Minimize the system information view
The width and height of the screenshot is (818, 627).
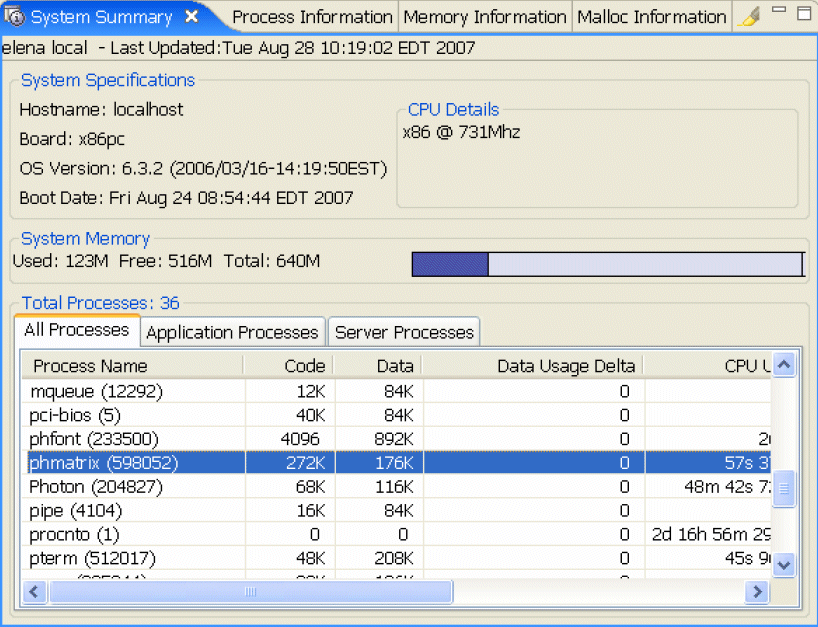pos(777,9)
